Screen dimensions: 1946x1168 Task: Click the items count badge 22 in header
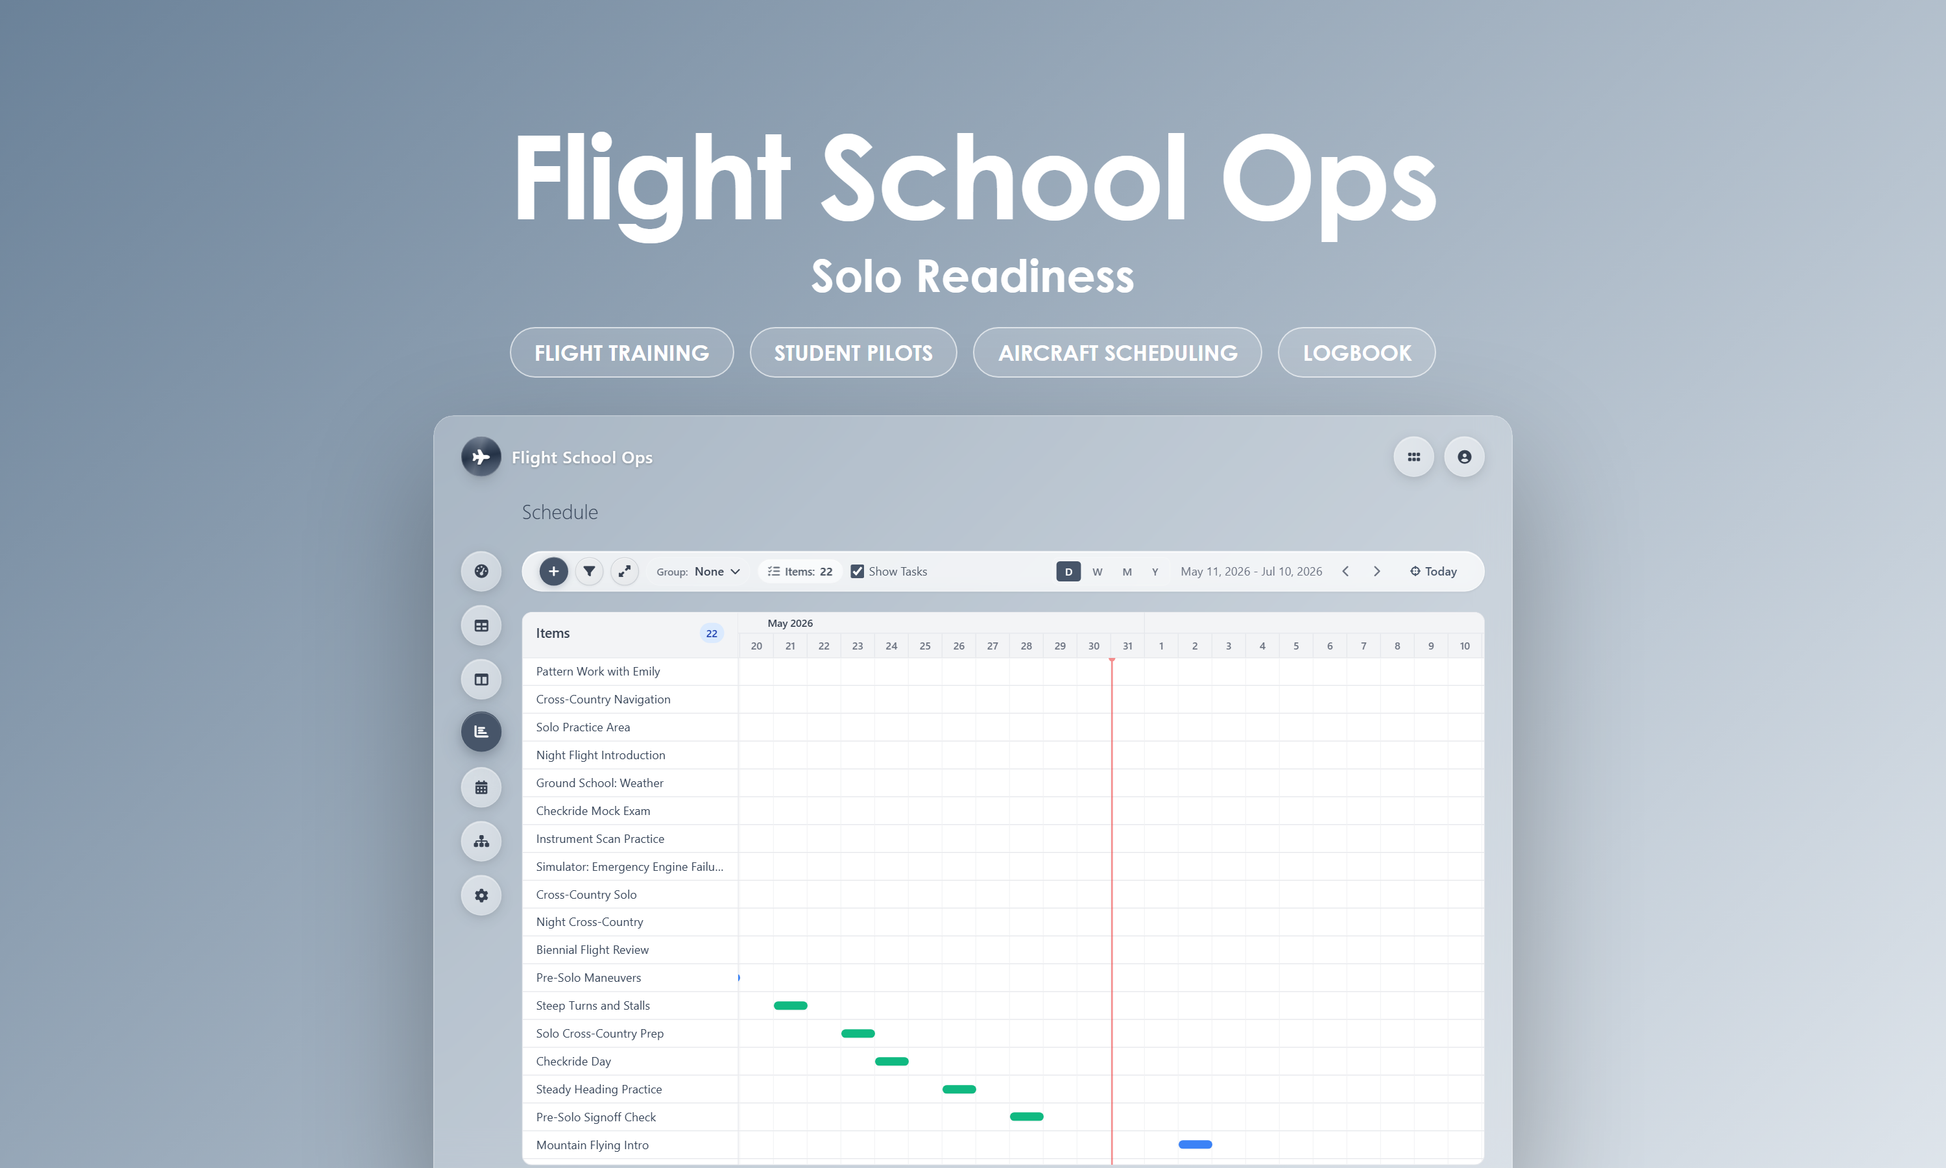pyautogui.click(x=711, y=633)
